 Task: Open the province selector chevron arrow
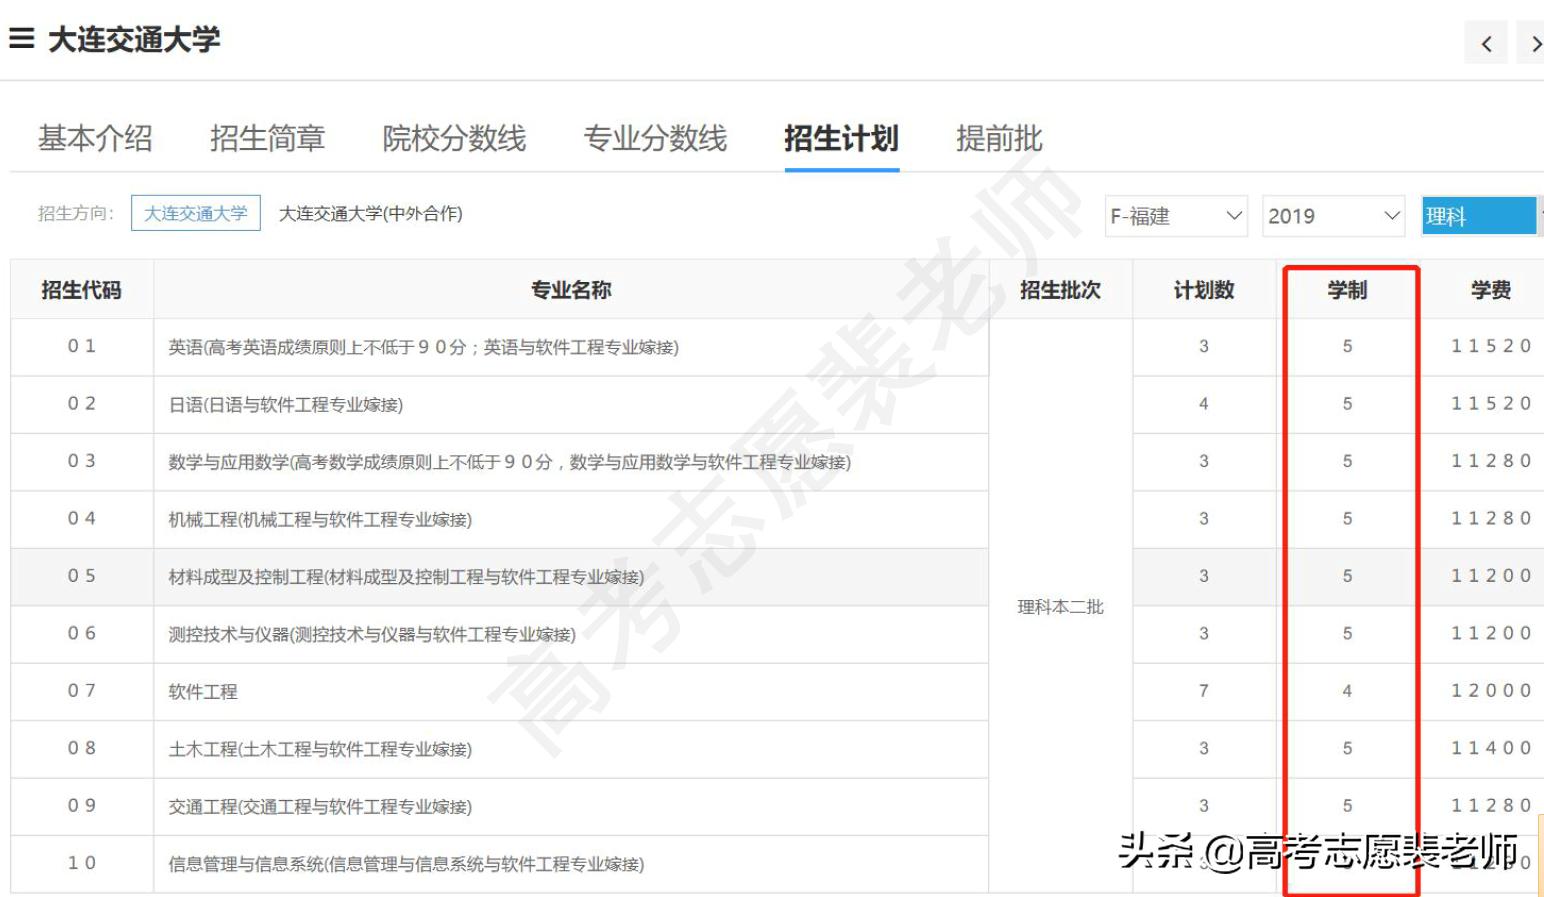tap(1233, 216)
